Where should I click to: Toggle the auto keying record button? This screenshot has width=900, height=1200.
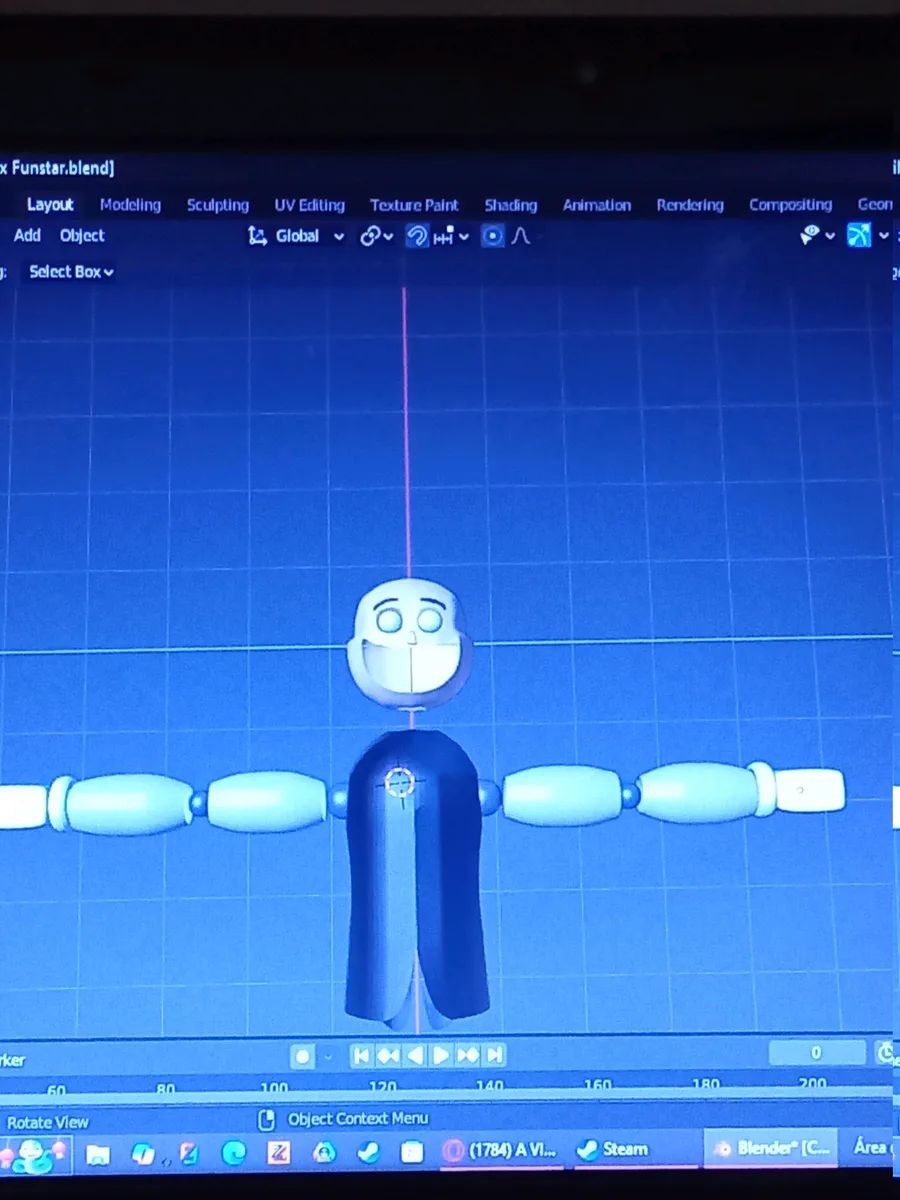pos(302,1056)
